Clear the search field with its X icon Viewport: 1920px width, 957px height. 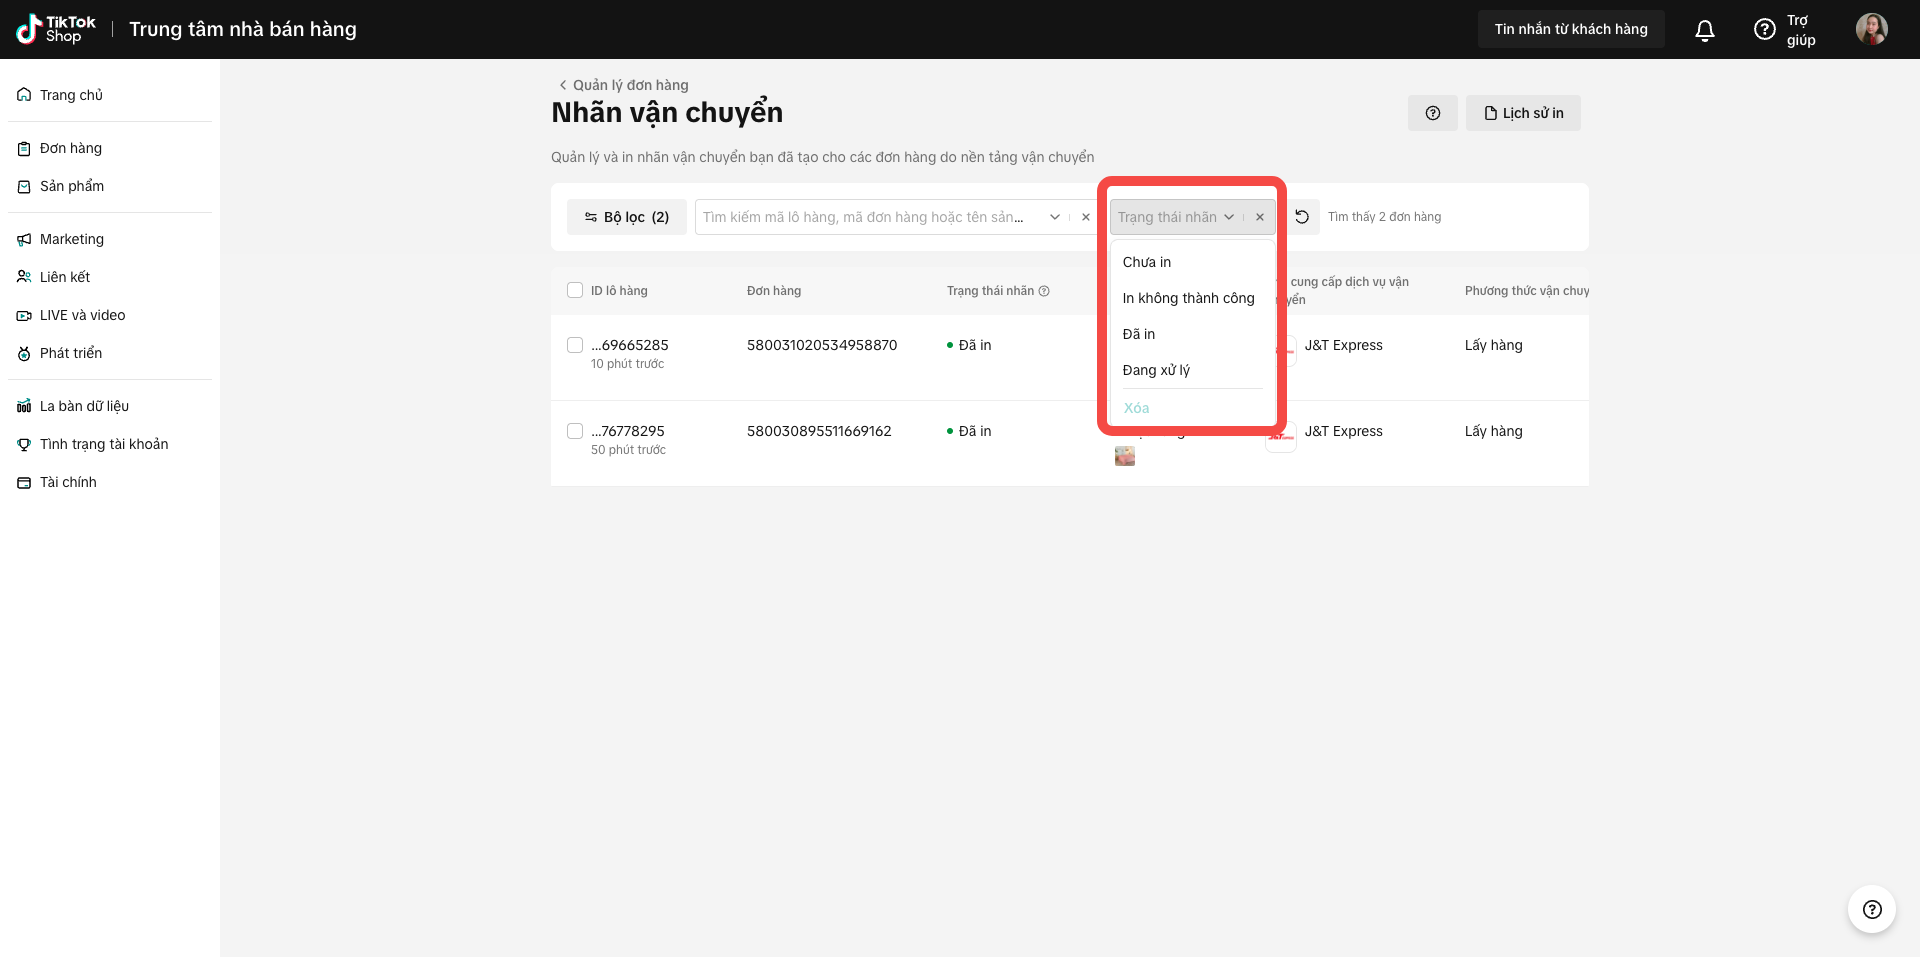pyautogui.click(x=1086, y=217)
